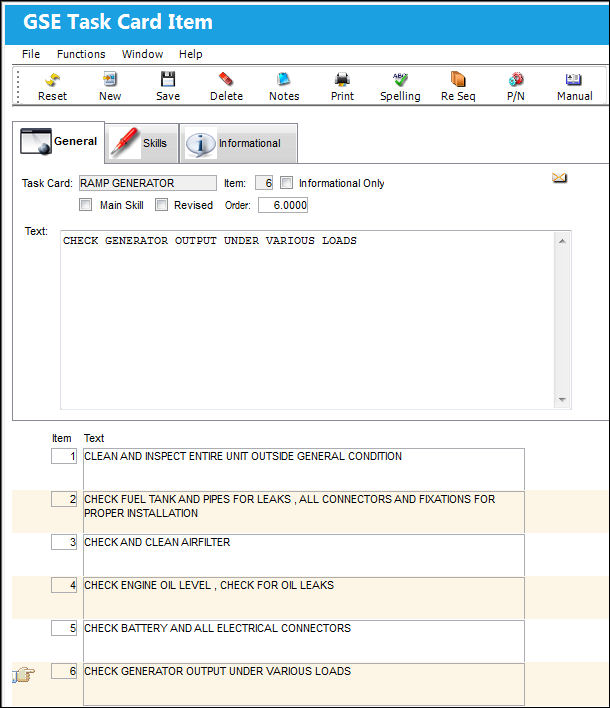
Task: Click item number 5 cell
Action: coord(64,628)
